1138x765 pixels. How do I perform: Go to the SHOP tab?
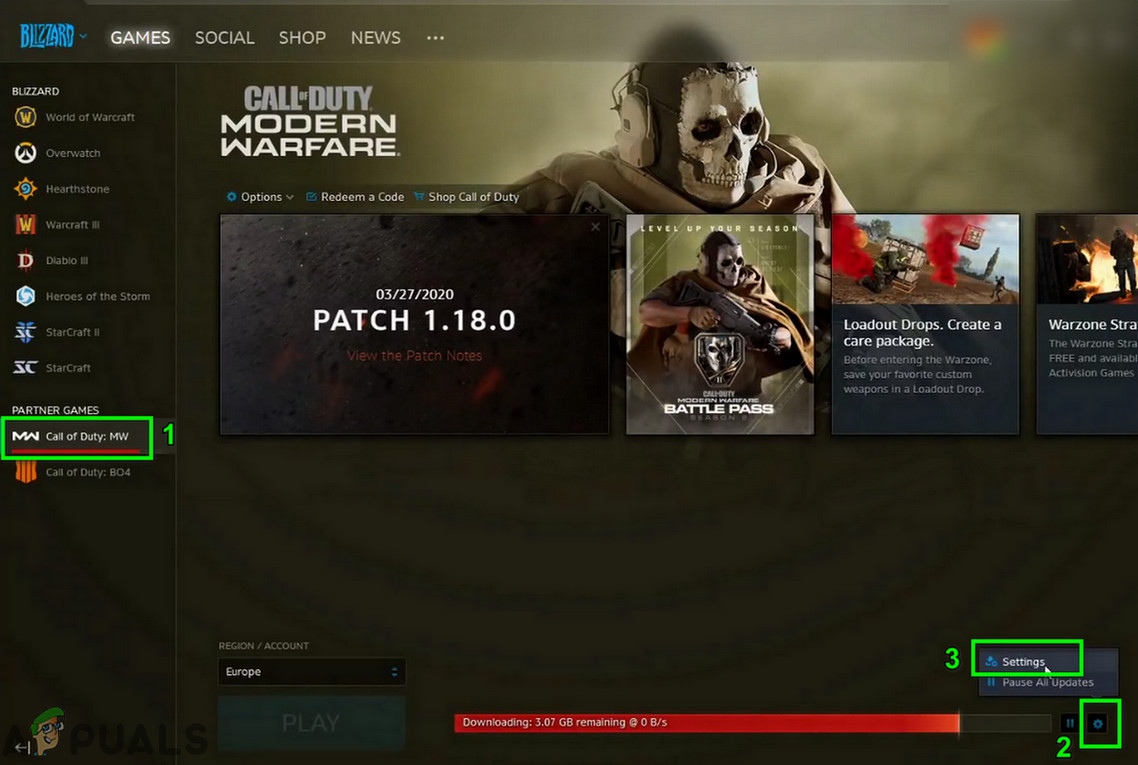302,38
